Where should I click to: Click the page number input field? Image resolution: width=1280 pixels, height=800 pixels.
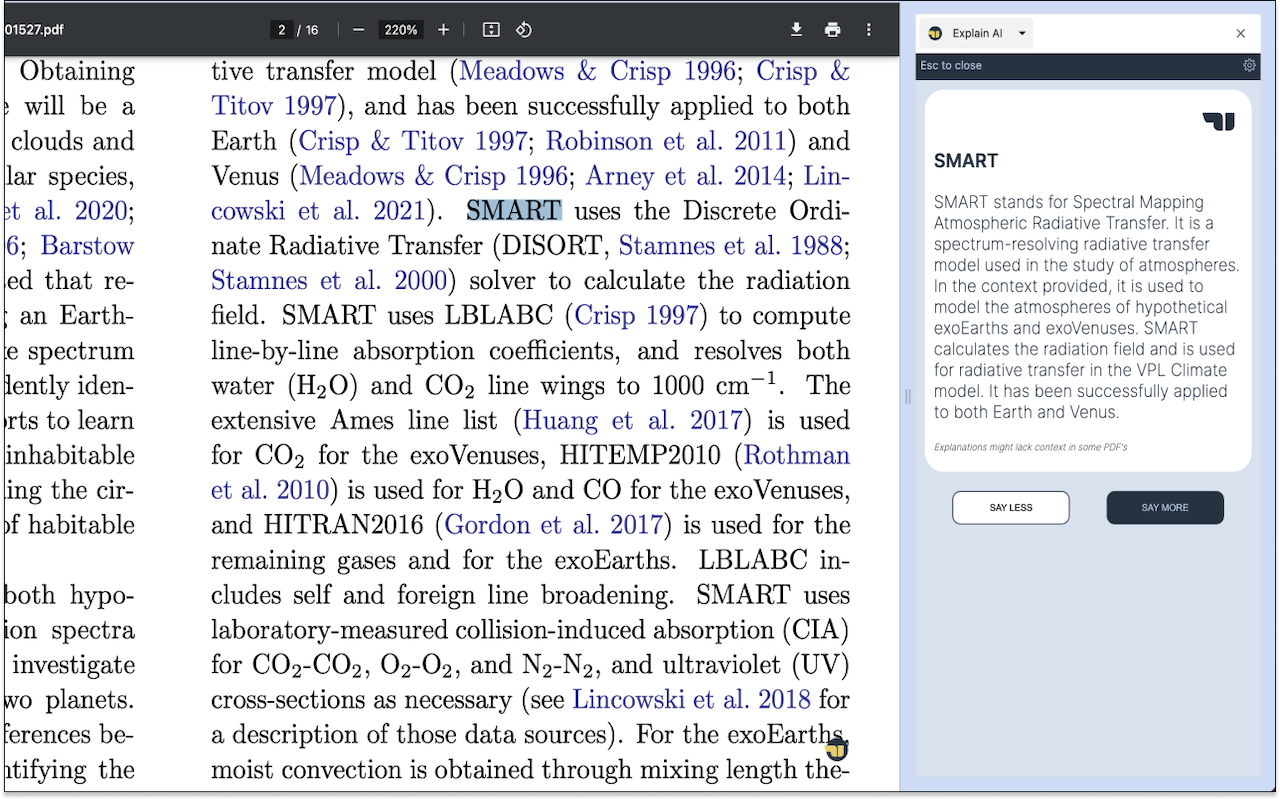(281, 29)
